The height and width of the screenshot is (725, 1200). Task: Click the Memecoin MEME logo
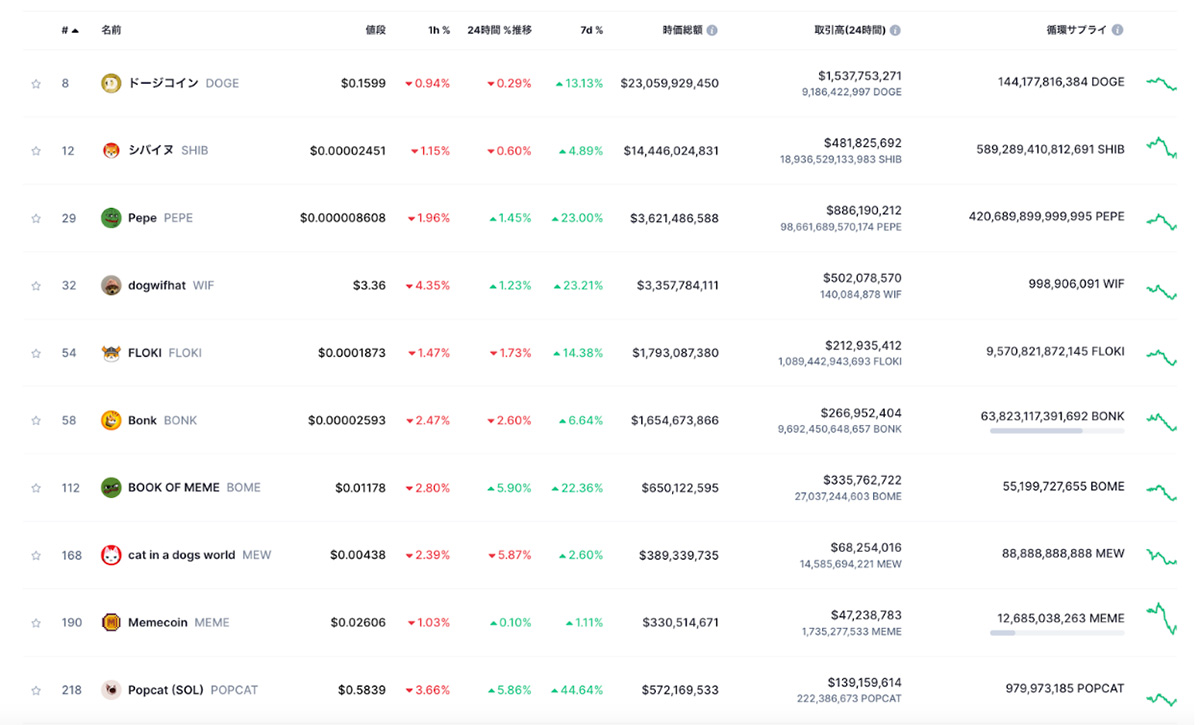111,622
